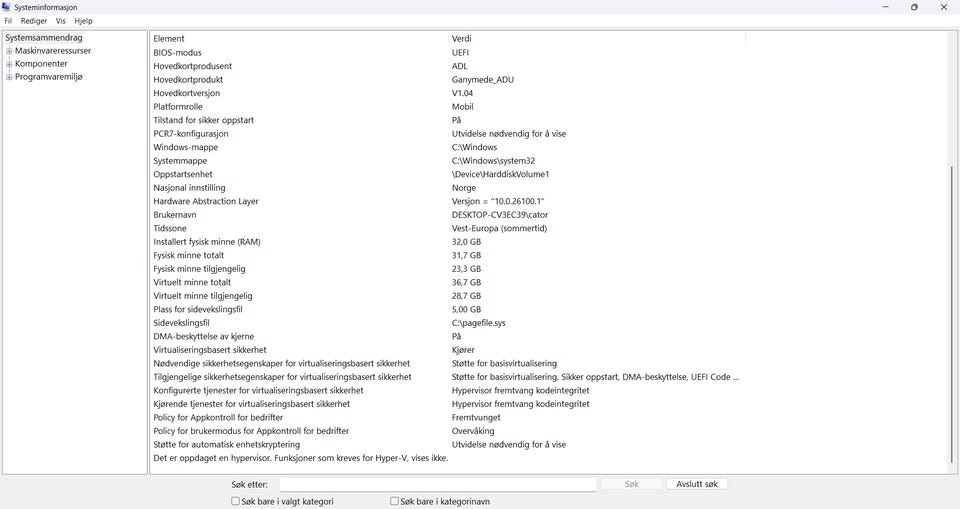
Task: Click the C:\pagefile.sys value
Action: click(x=479, y=323)
